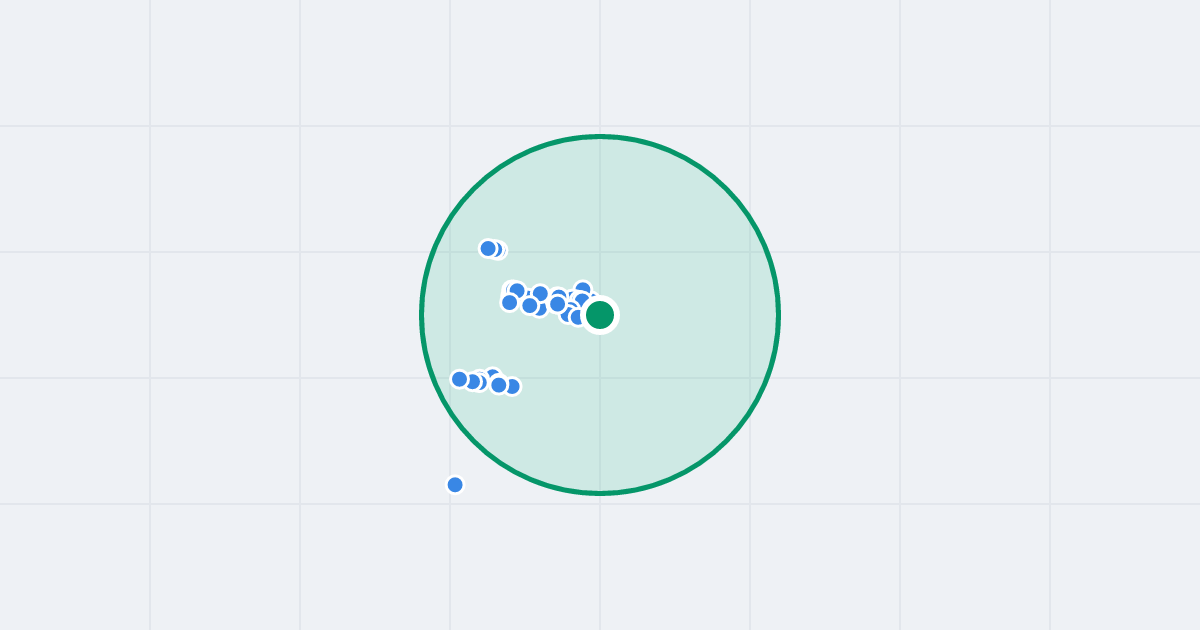Click the highest blue dot just above the green marker

[583, 289]
